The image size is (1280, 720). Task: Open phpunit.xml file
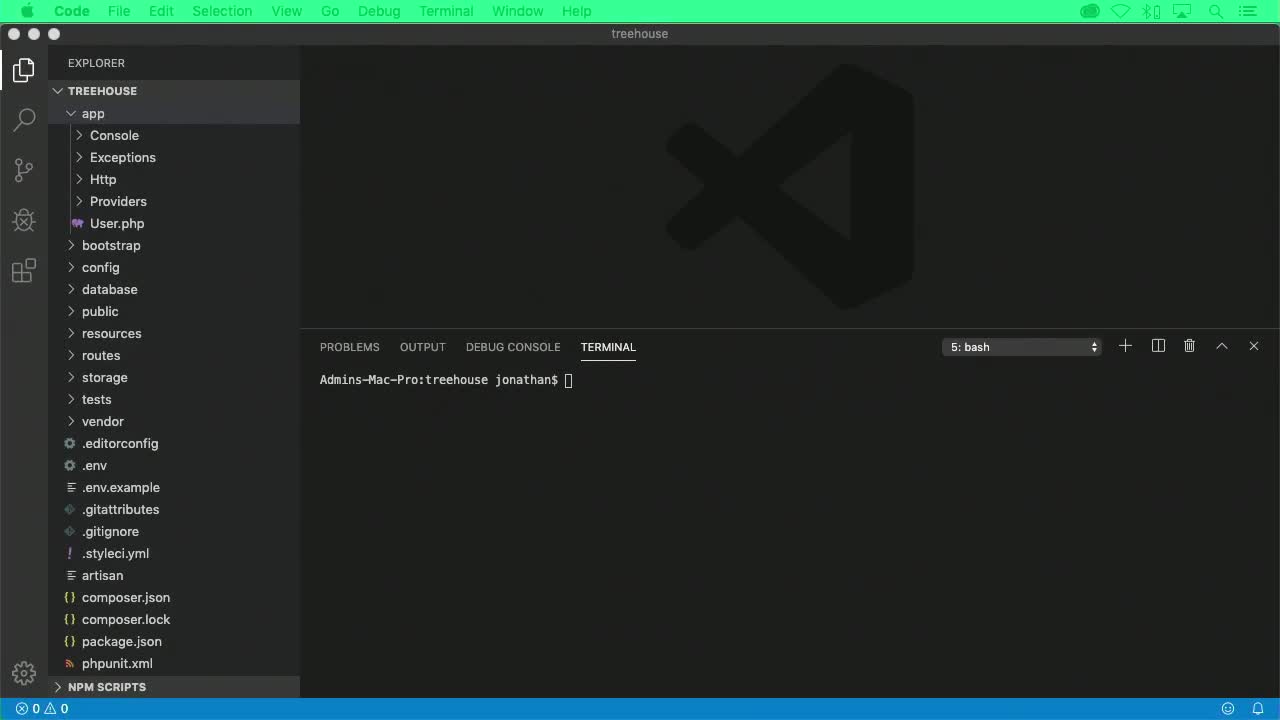175,663
